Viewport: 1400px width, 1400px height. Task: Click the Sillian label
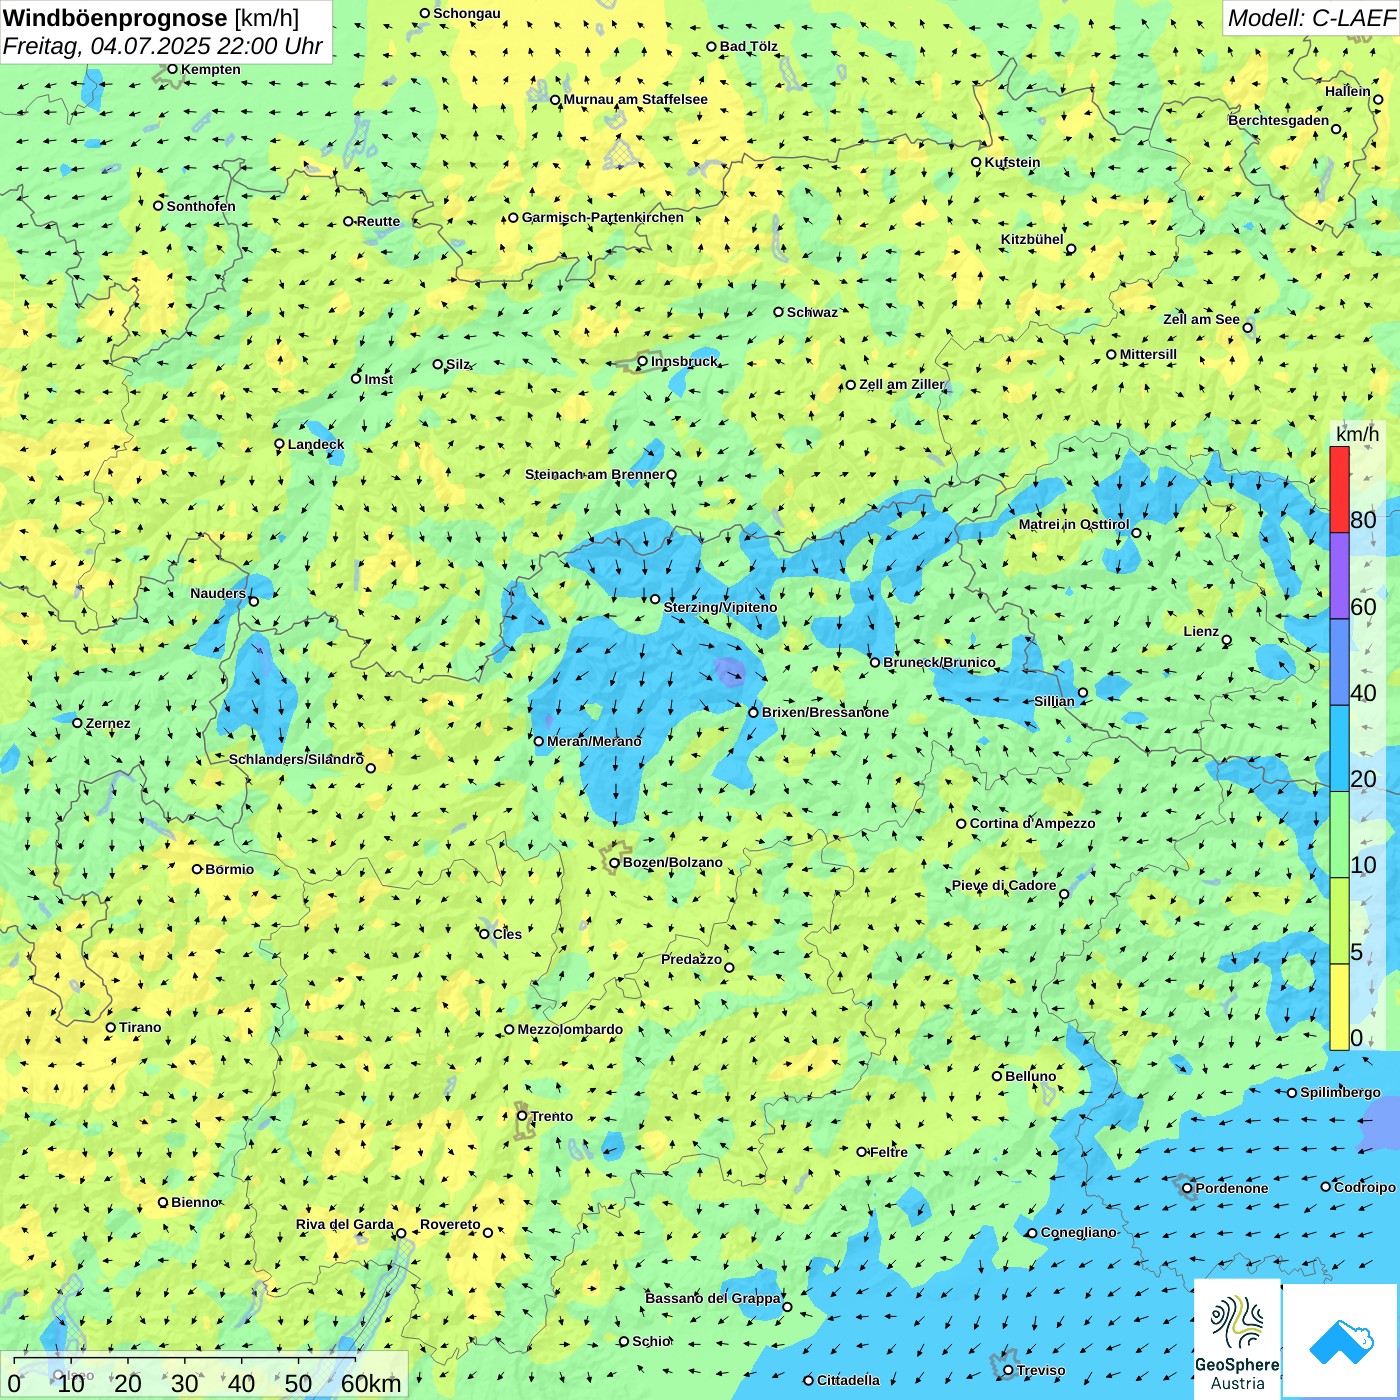(x=1054, y=701)
